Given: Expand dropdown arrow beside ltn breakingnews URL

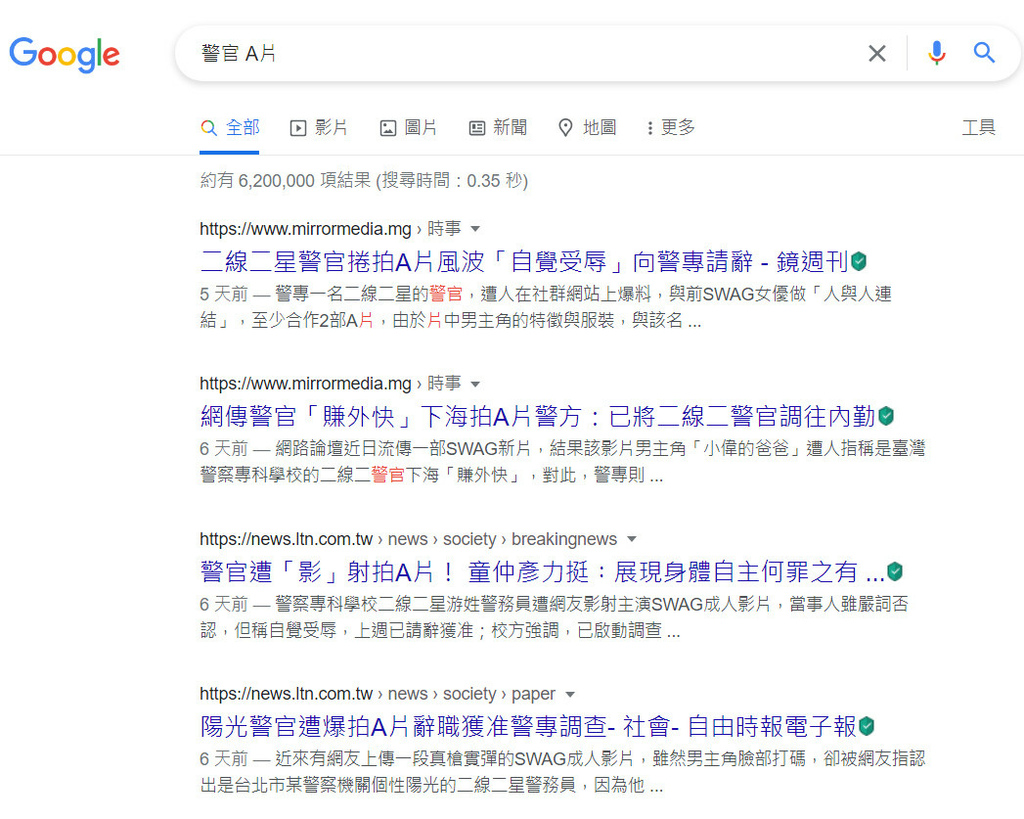Looking at the screenshot, I should point(632,539).
